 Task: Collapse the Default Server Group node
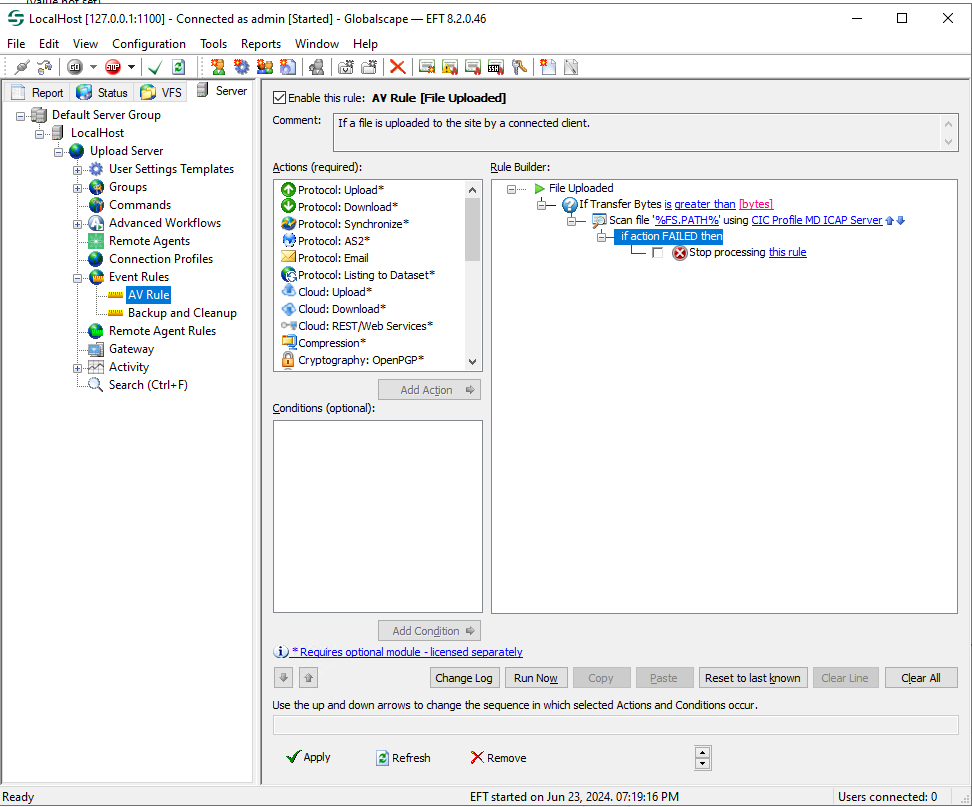coord(20,116)
